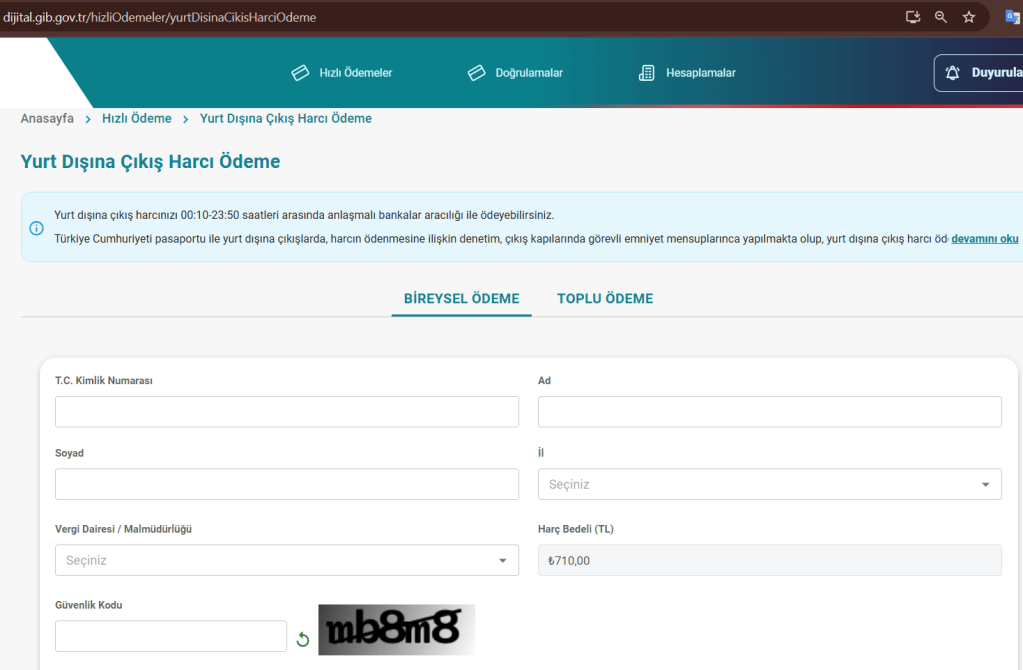
Task: Click the Doğrulamalar icon in header
Action: pyautogui.click(x=477, y=73)
